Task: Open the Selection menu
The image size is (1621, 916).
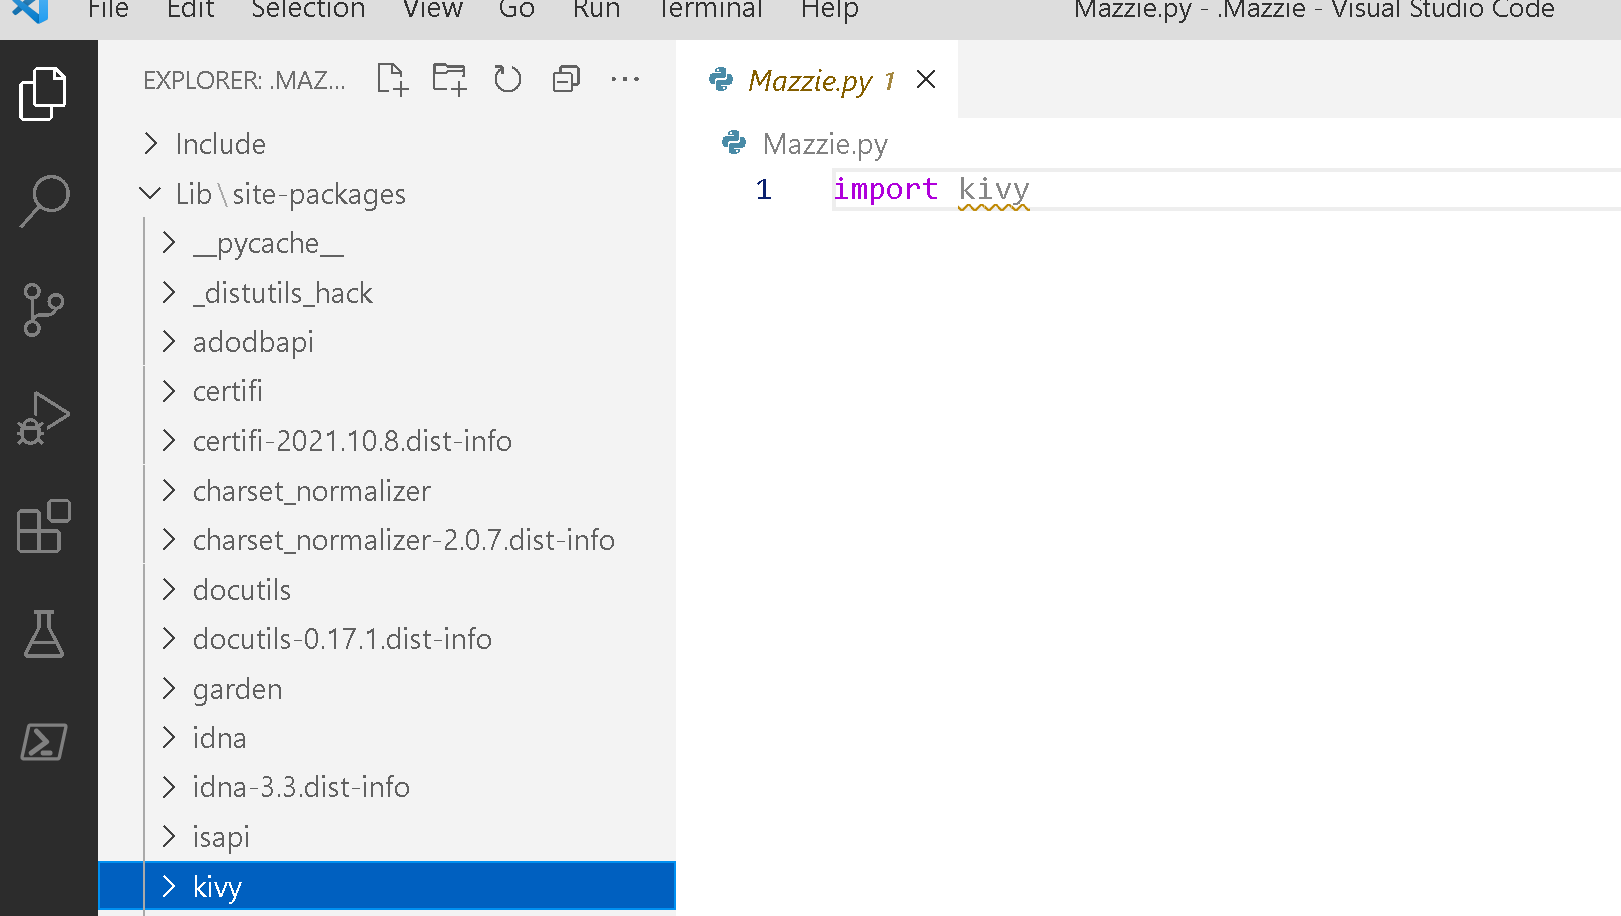Action: tap(308, 10)
